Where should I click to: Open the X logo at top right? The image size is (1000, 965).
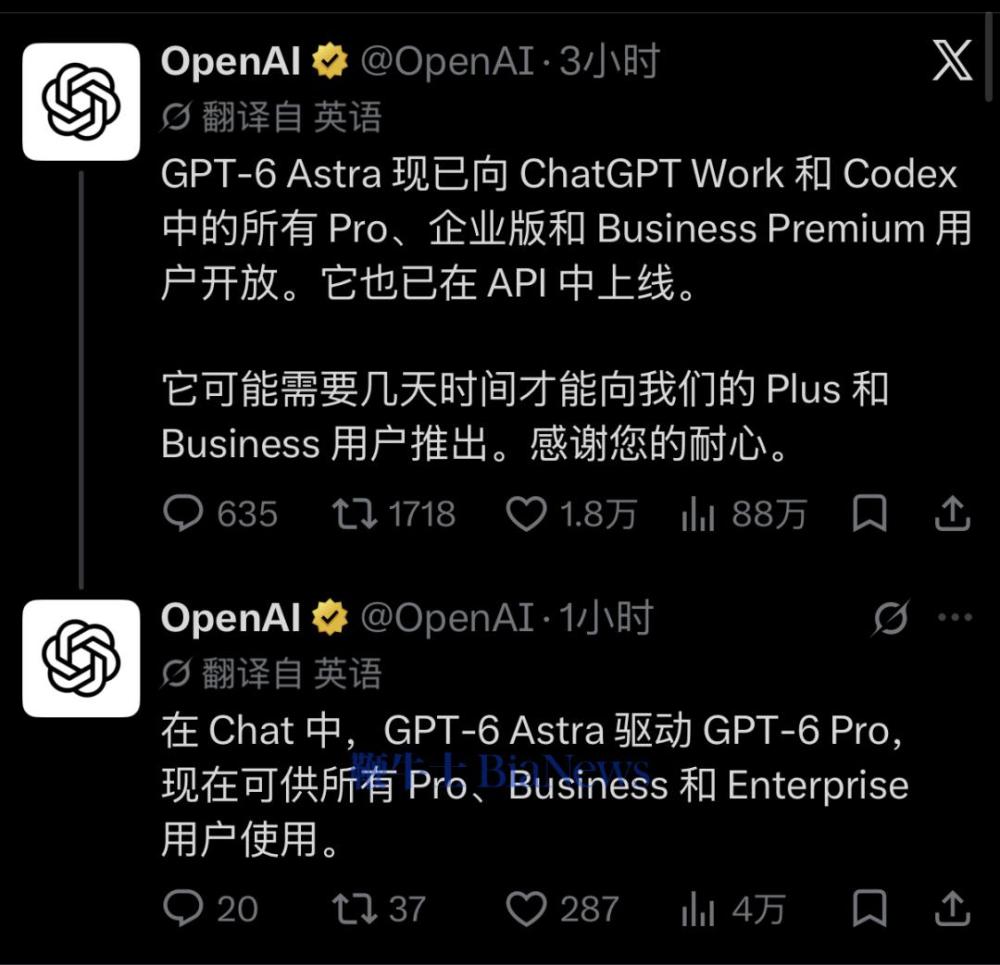click(952, 61)
